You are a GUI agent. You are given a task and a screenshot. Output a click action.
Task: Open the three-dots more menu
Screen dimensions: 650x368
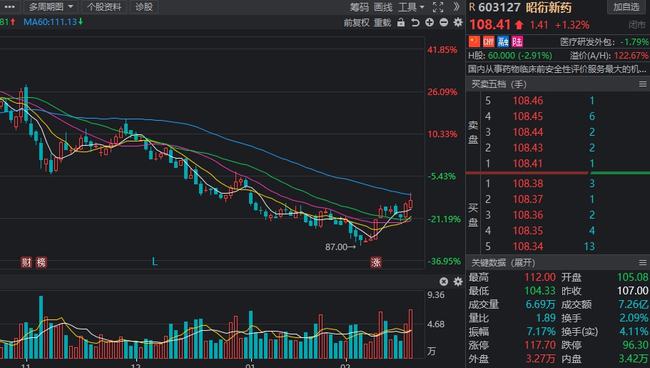9,7
